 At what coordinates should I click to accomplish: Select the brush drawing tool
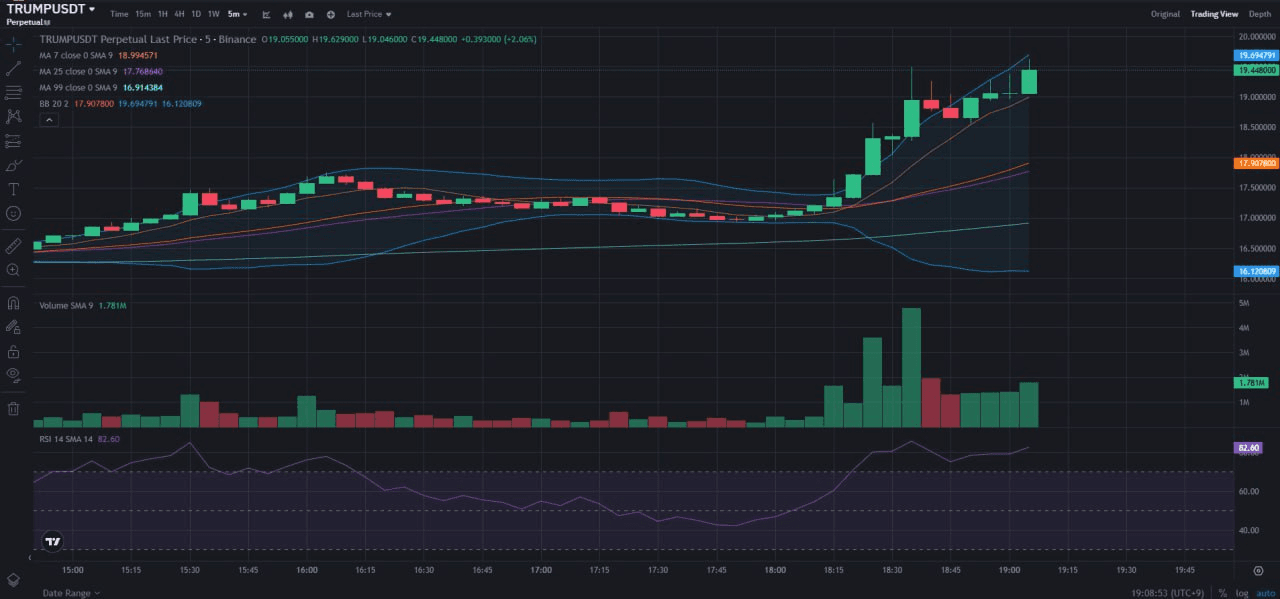pyautogui.click(x=13, y=165)
